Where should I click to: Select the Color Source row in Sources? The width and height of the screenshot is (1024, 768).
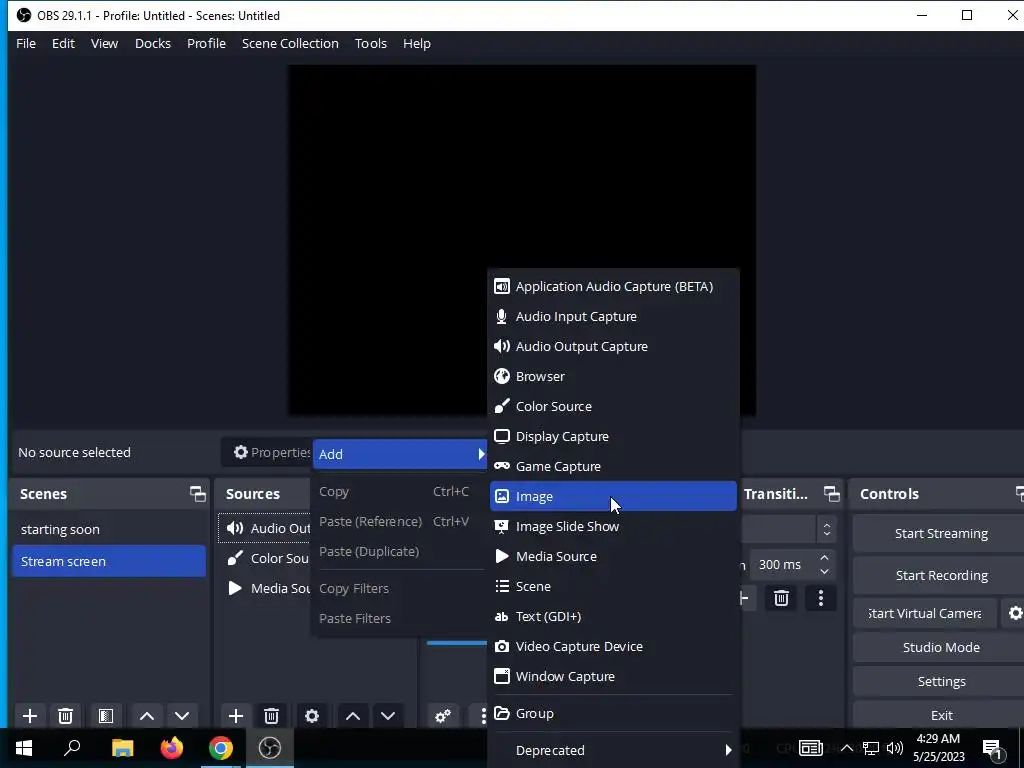265,558
